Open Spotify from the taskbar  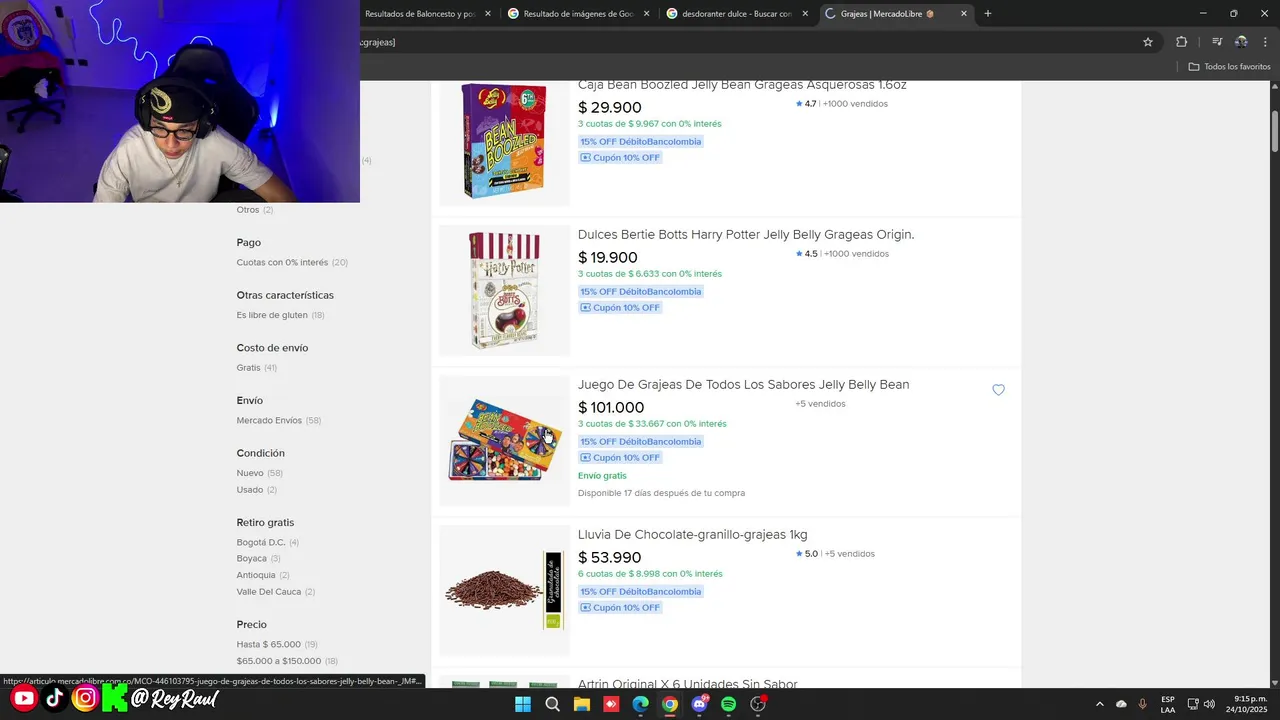pos(729,704)
